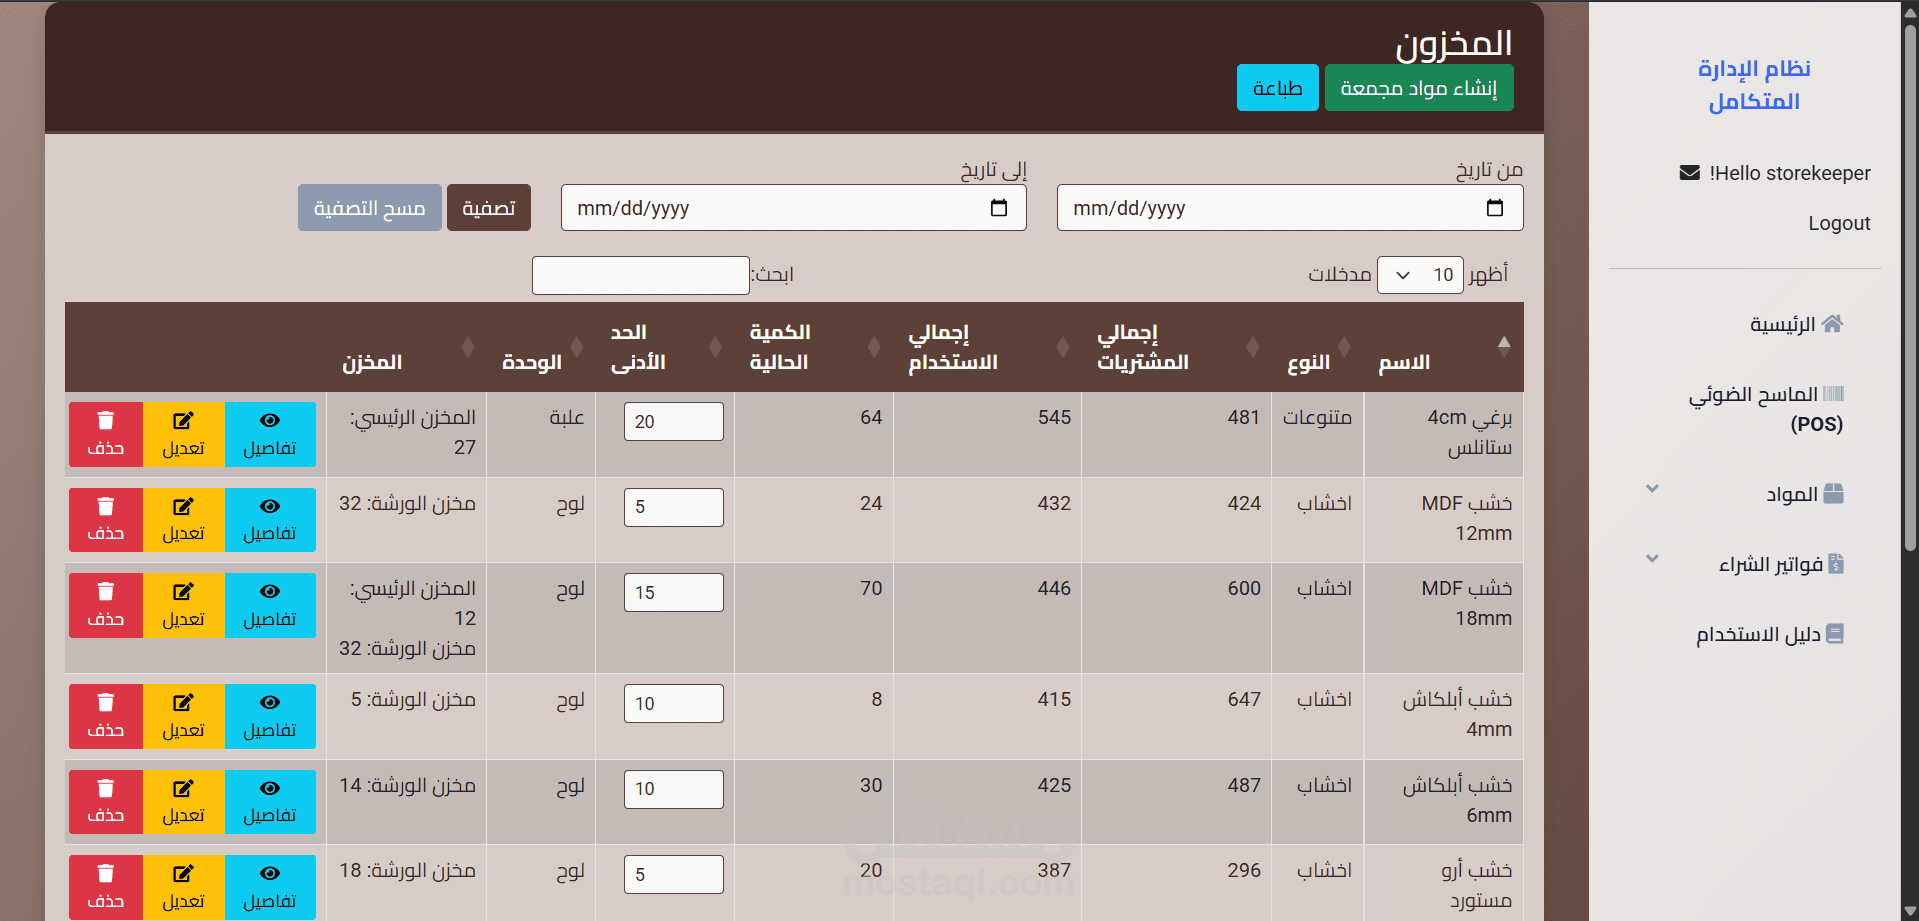1919x921 pixels.
Task: Click the طباعة print button
Action: (x=1278, y=88)
